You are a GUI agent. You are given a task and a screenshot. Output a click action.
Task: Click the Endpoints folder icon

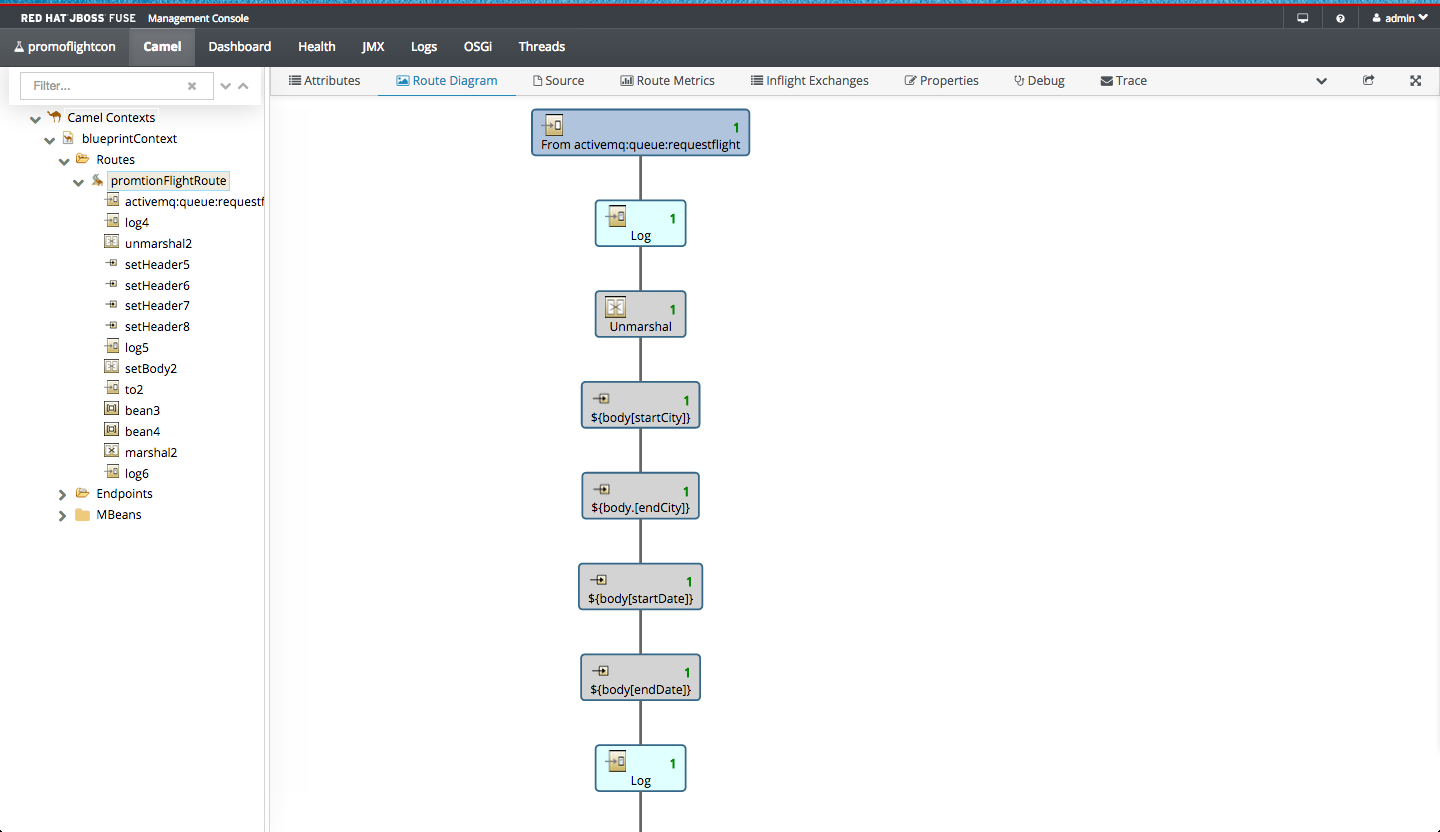tap(83, 493)
